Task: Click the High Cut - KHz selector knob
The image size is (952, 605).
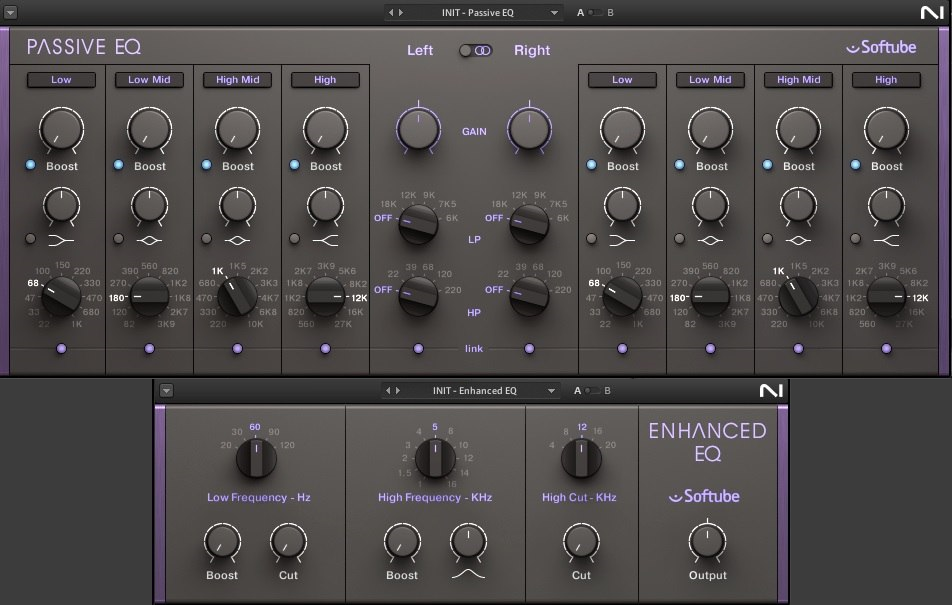Action: click(582, 458)
